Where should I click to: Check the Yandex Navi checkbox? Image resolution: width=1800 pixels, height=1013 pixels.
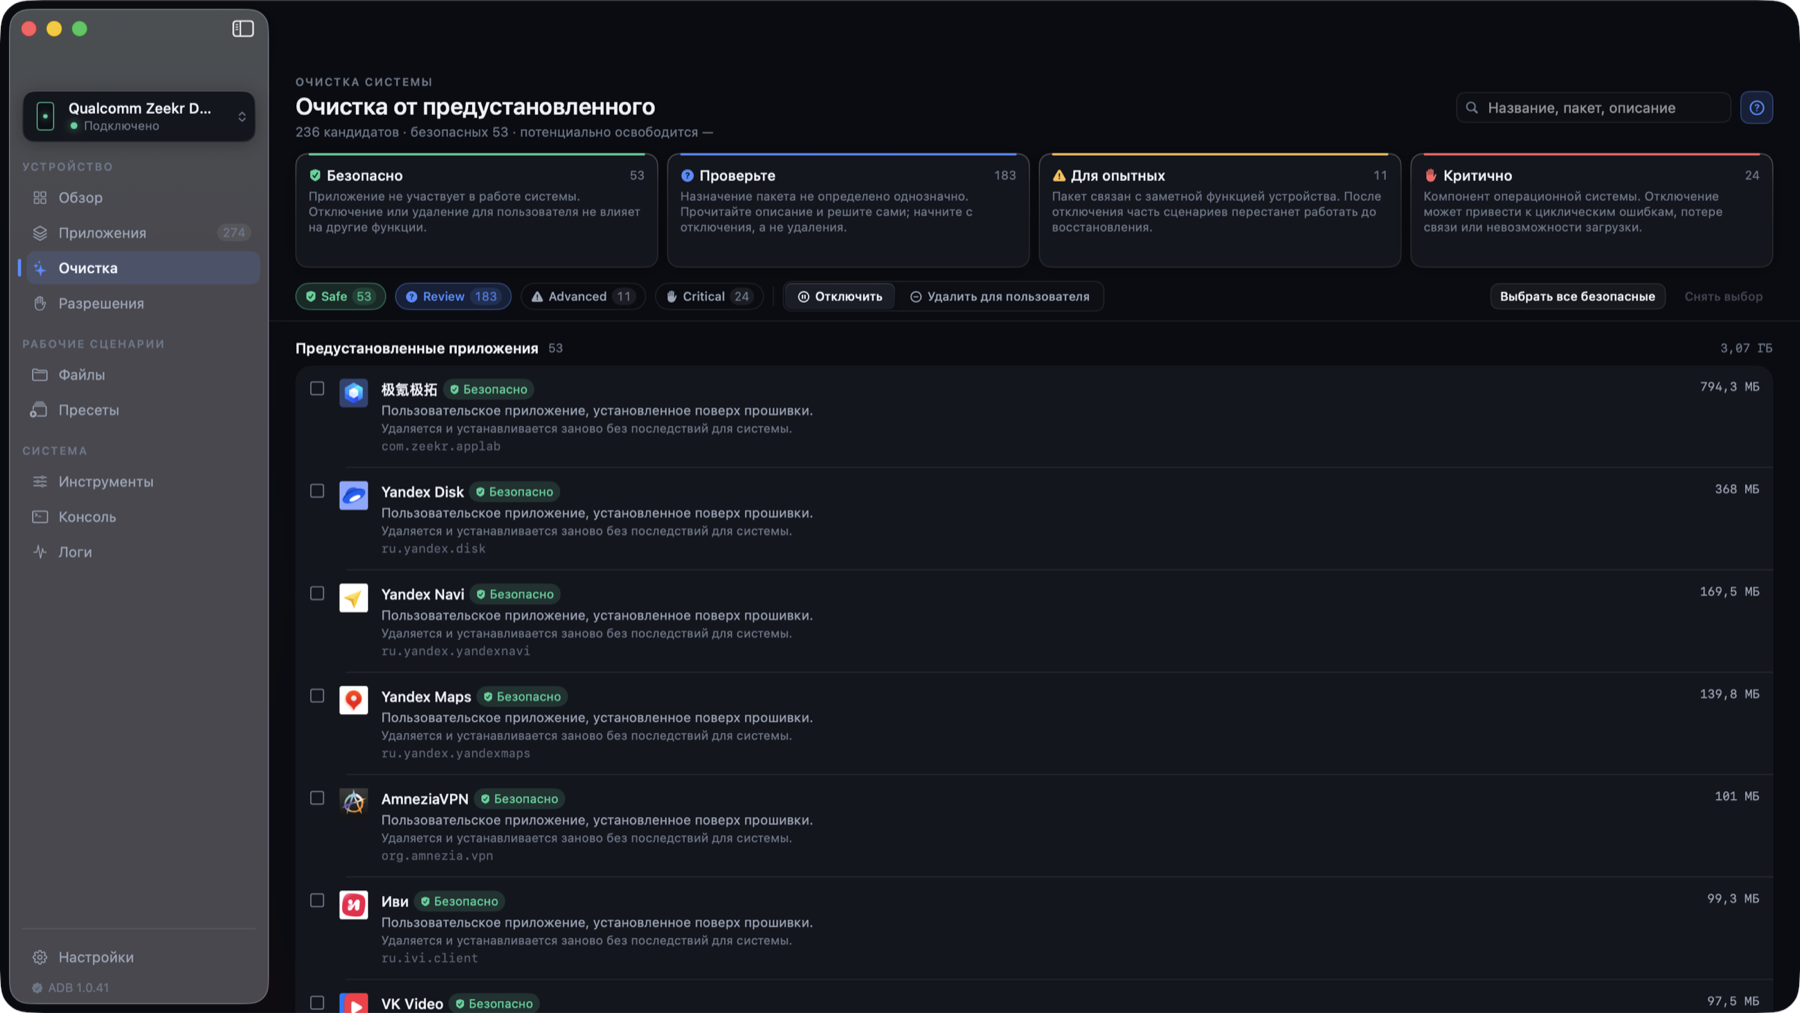[x=317, y=593]
